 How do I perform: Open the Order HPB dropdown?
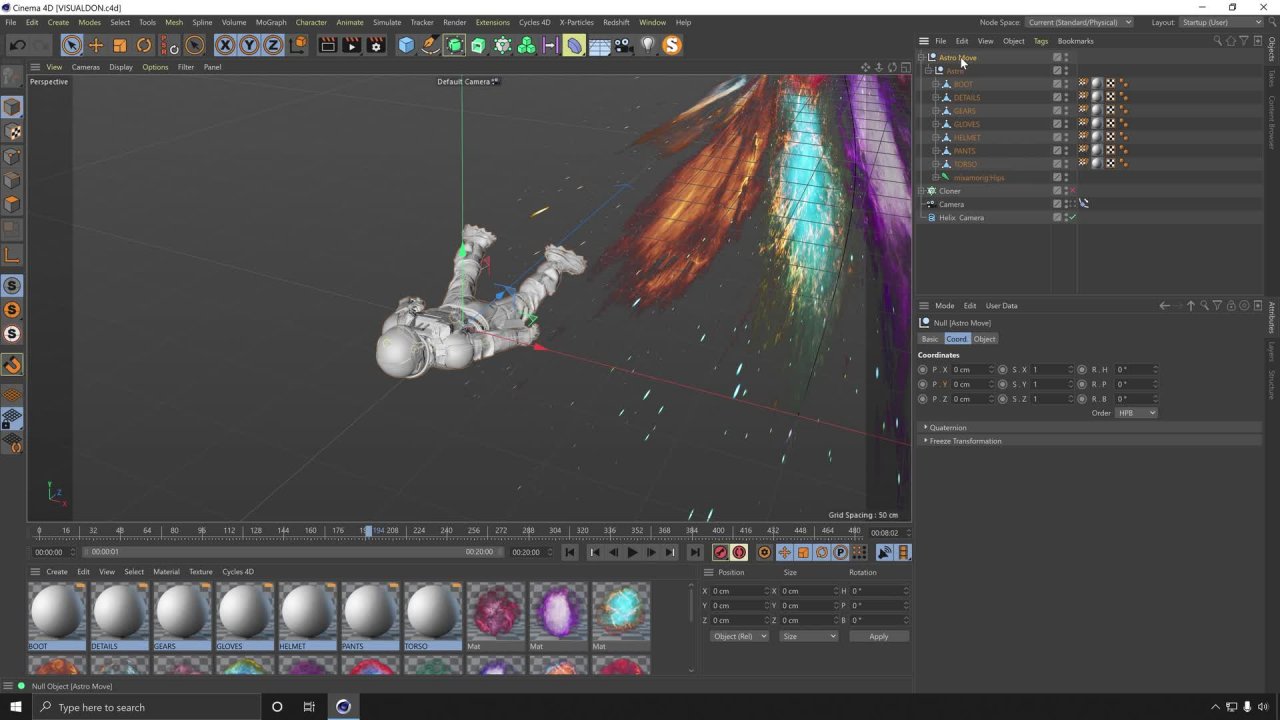click(1135, 412)
